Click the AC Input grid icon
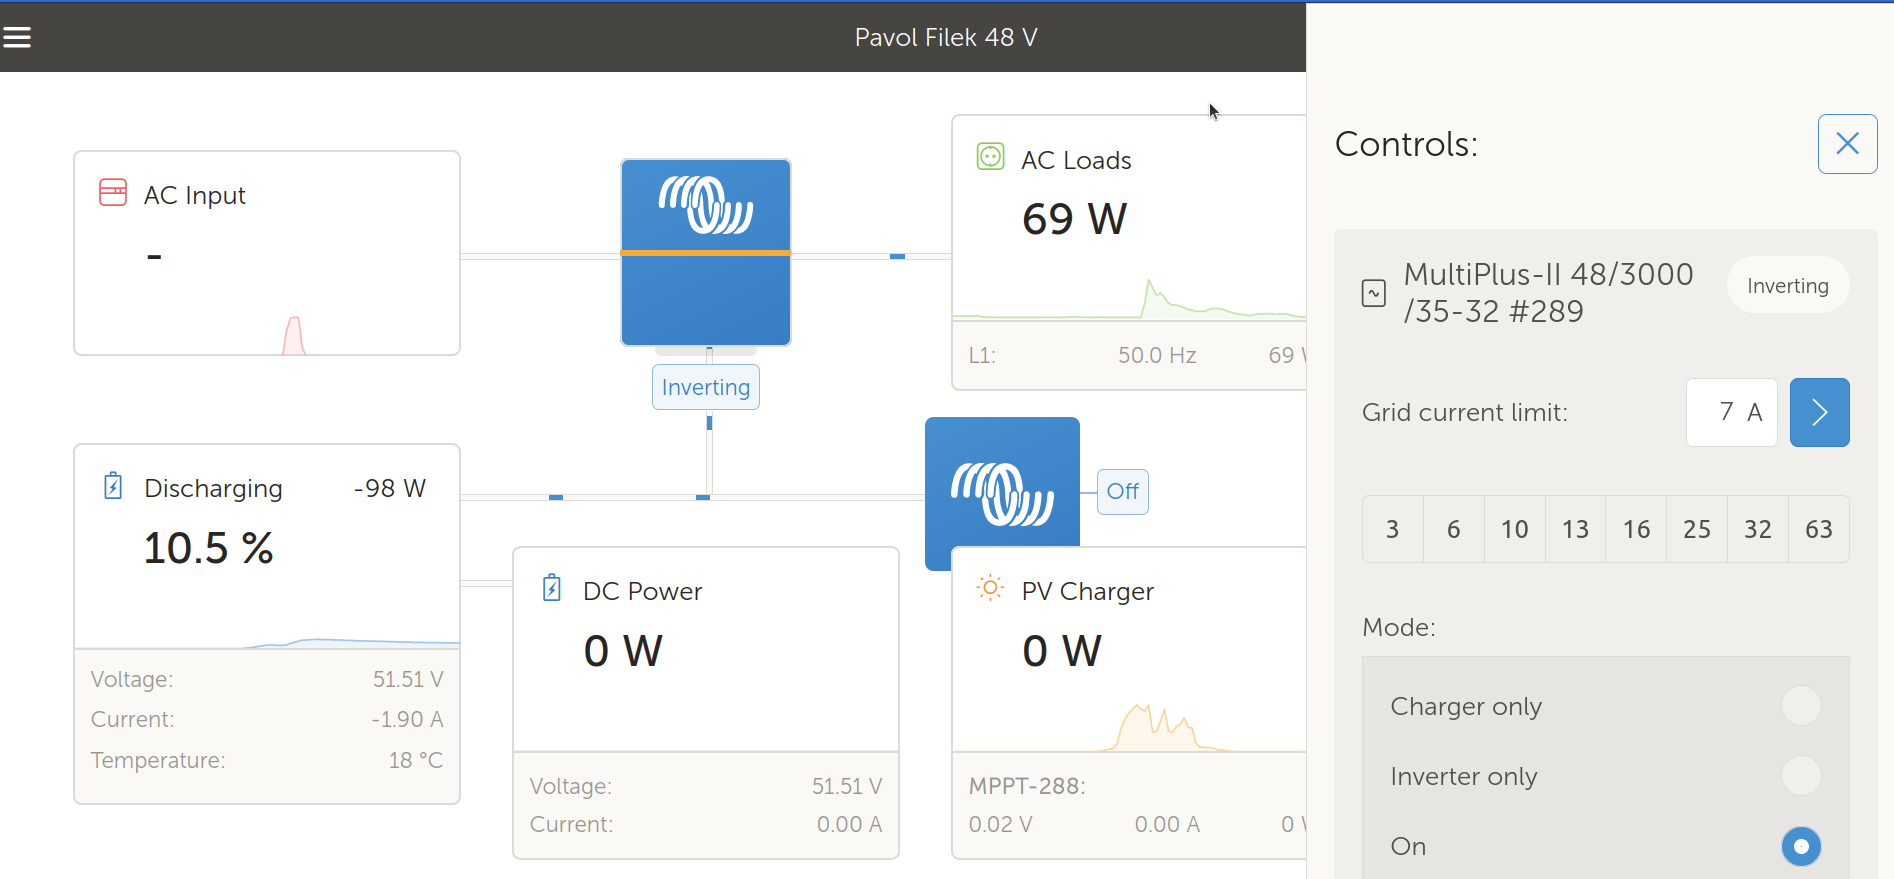1894x879 pixels. tap(113, 192)
